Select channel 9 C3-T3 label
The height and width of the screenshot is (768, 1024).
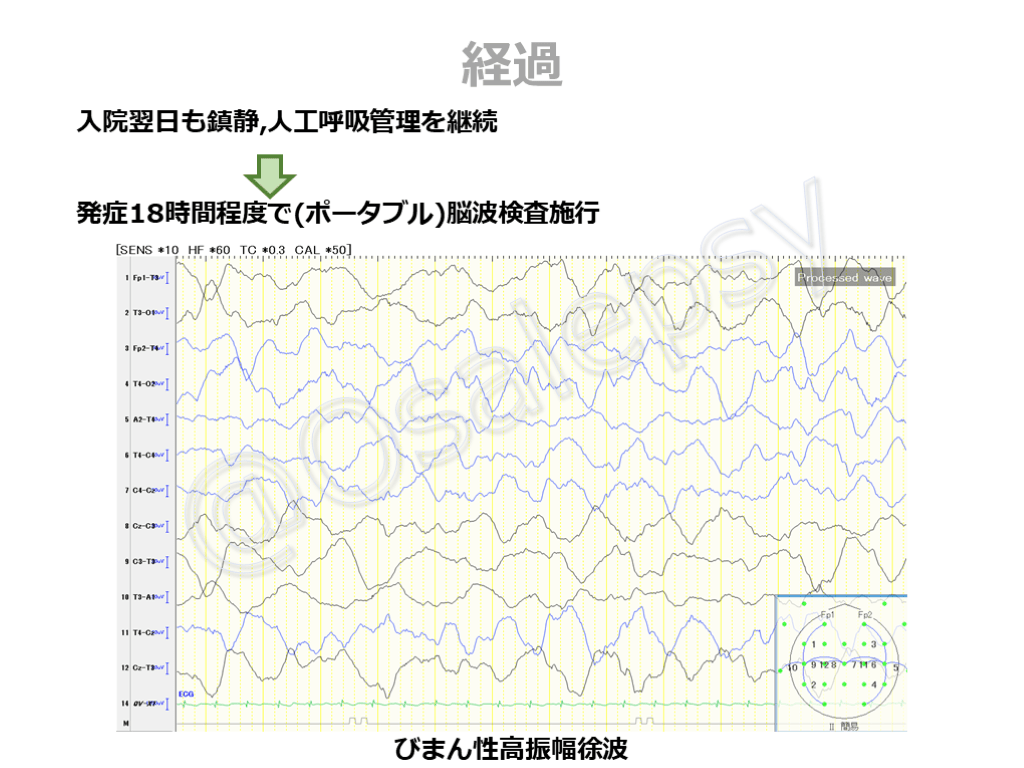(142, 561)
